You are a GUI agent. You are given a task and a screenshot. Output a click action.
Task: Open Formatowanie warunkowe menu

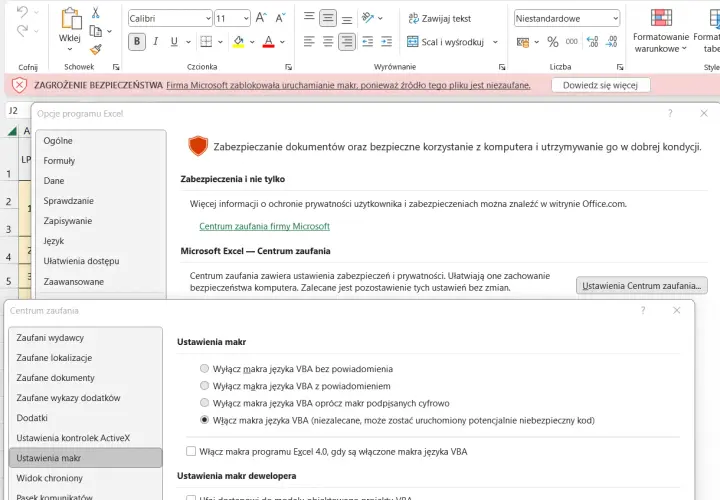click(661, 31)
